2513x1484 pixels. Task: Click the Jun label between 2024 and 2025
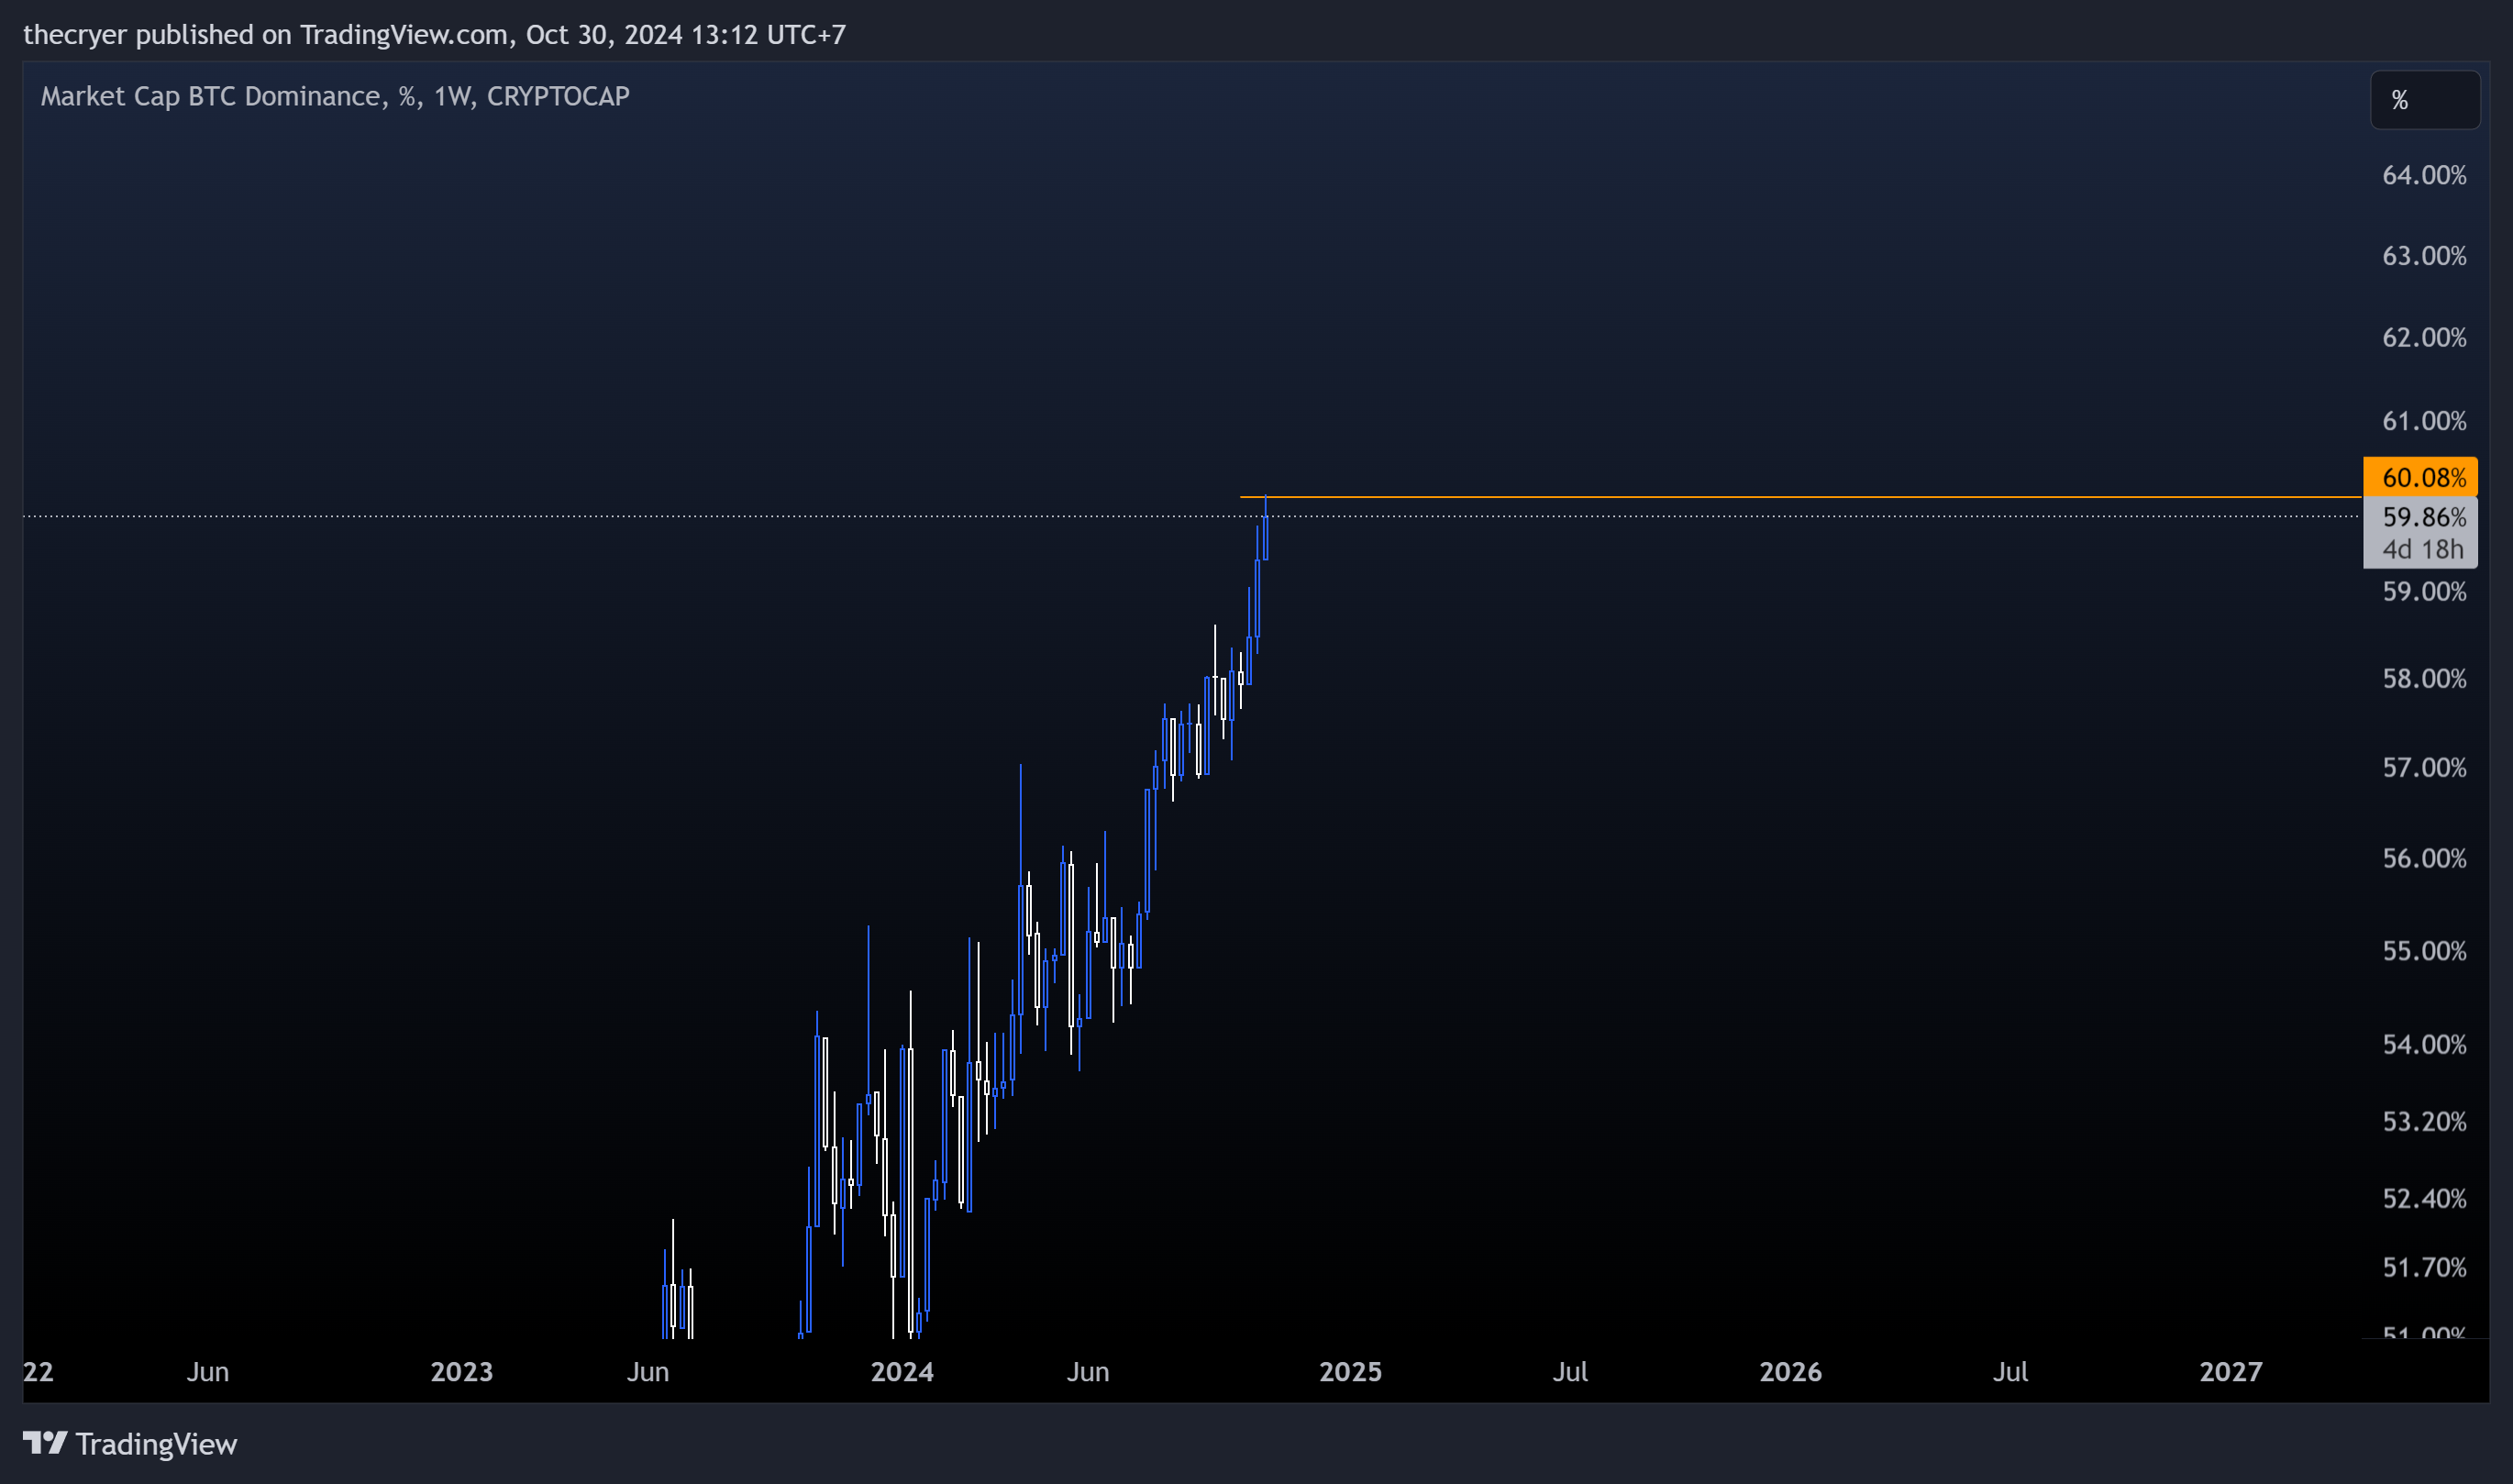click(1088, 1371)
